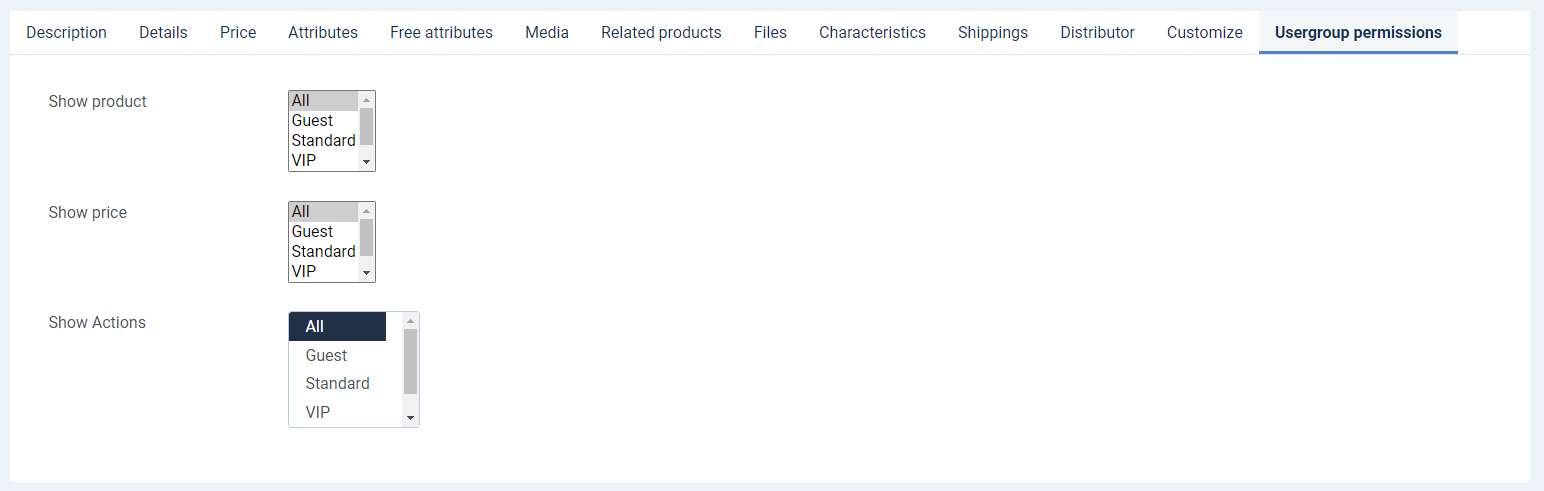
Task: Select Standard in Show price list
Action: 323,251
